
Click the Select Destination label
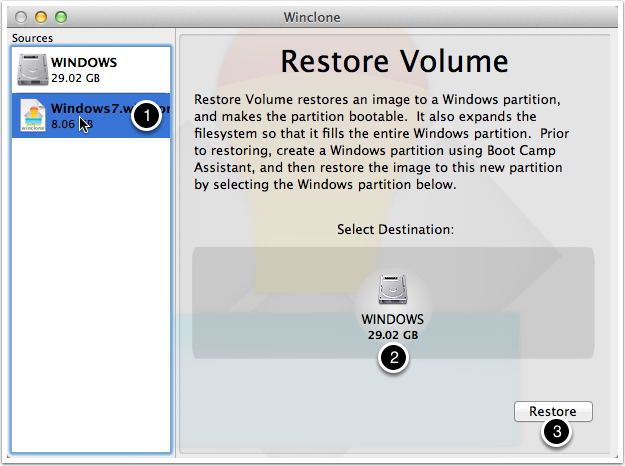(395, 229)
